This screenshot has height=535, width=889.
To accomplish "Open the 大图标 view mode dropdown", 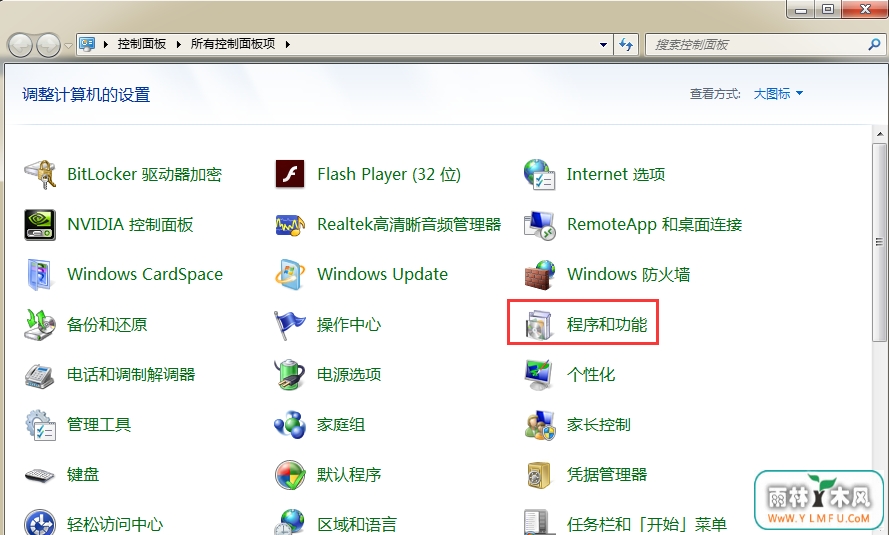I will coord(778,94).
